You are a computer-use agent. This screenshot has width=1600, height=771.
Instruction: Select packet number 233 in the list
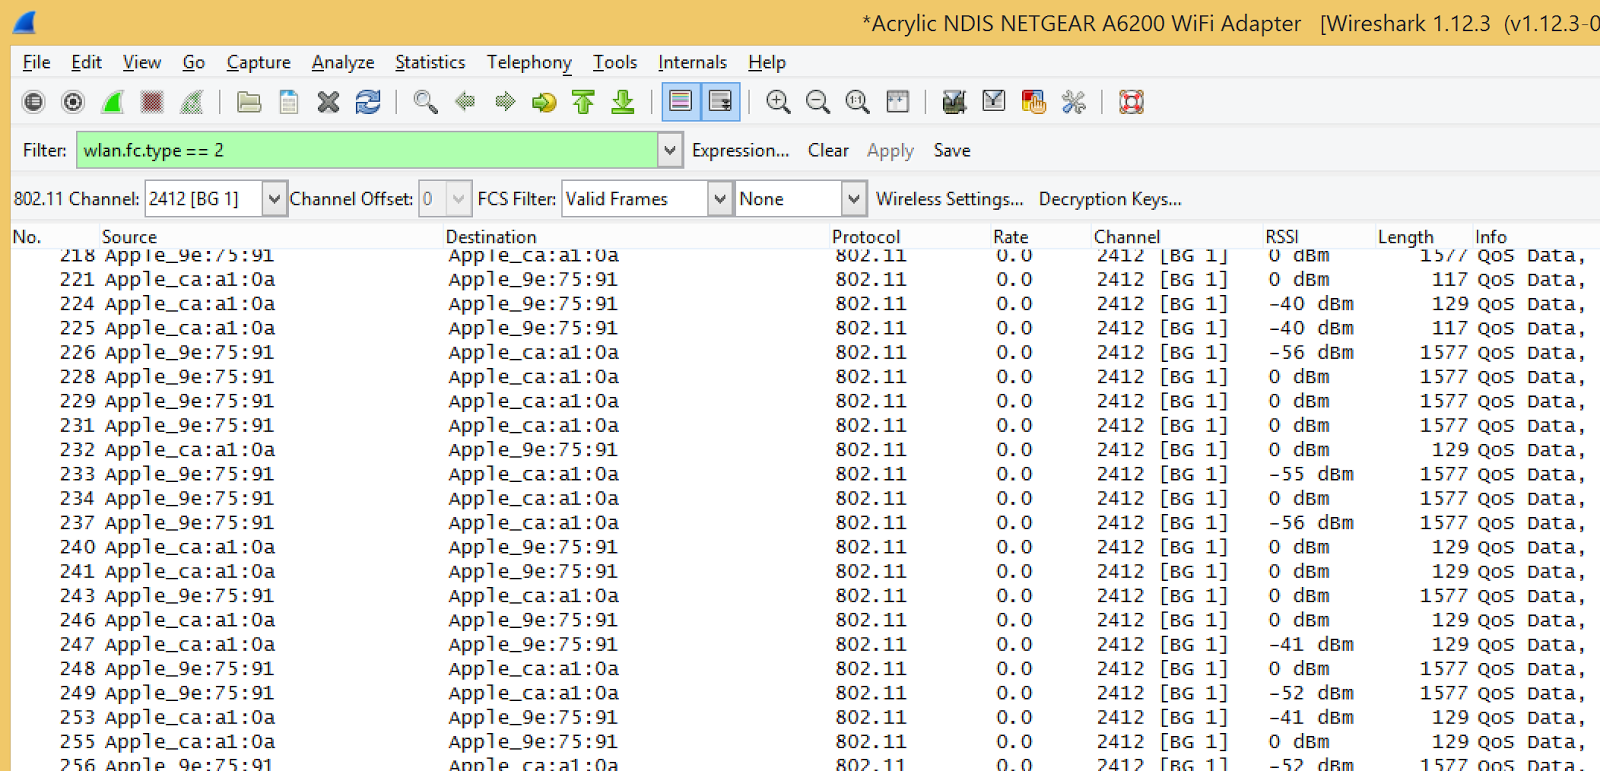click(x=805, y=474)
